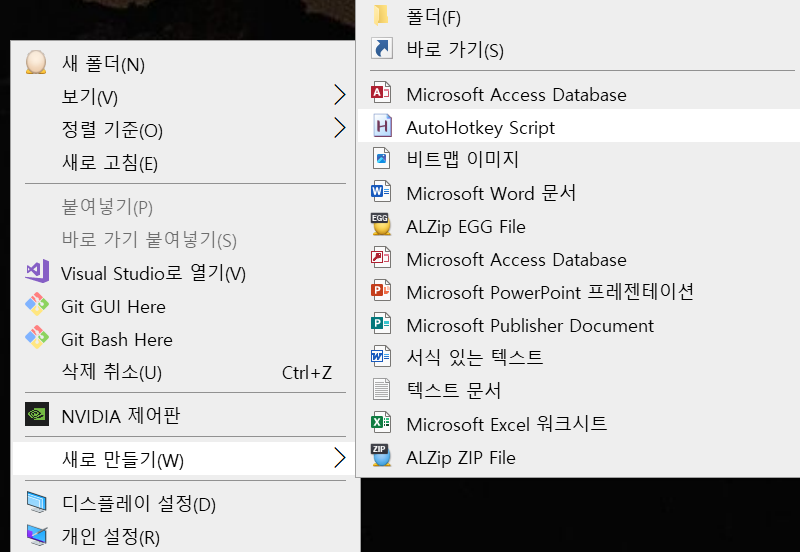Click the Microsoft PowerPoint 프레젠테이션 icon
800x552 pixels.
point(381,290)
